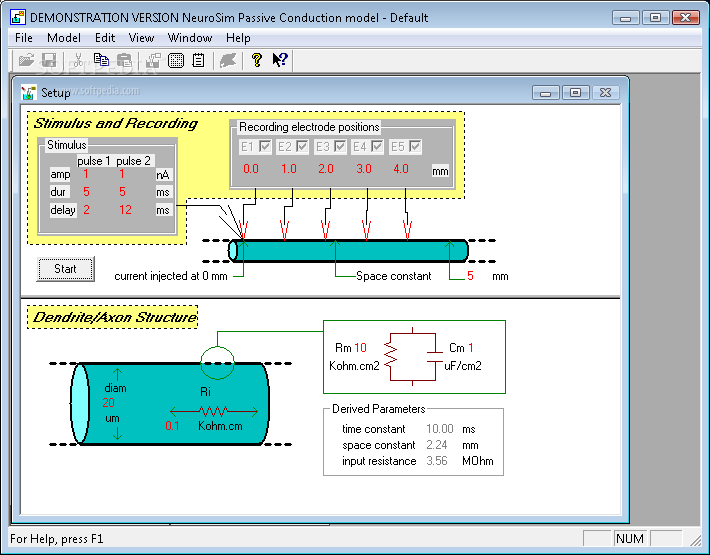Click the membrane circuit circle on dendrite
The height and width of the screenshot is (555, 710).
217,363
